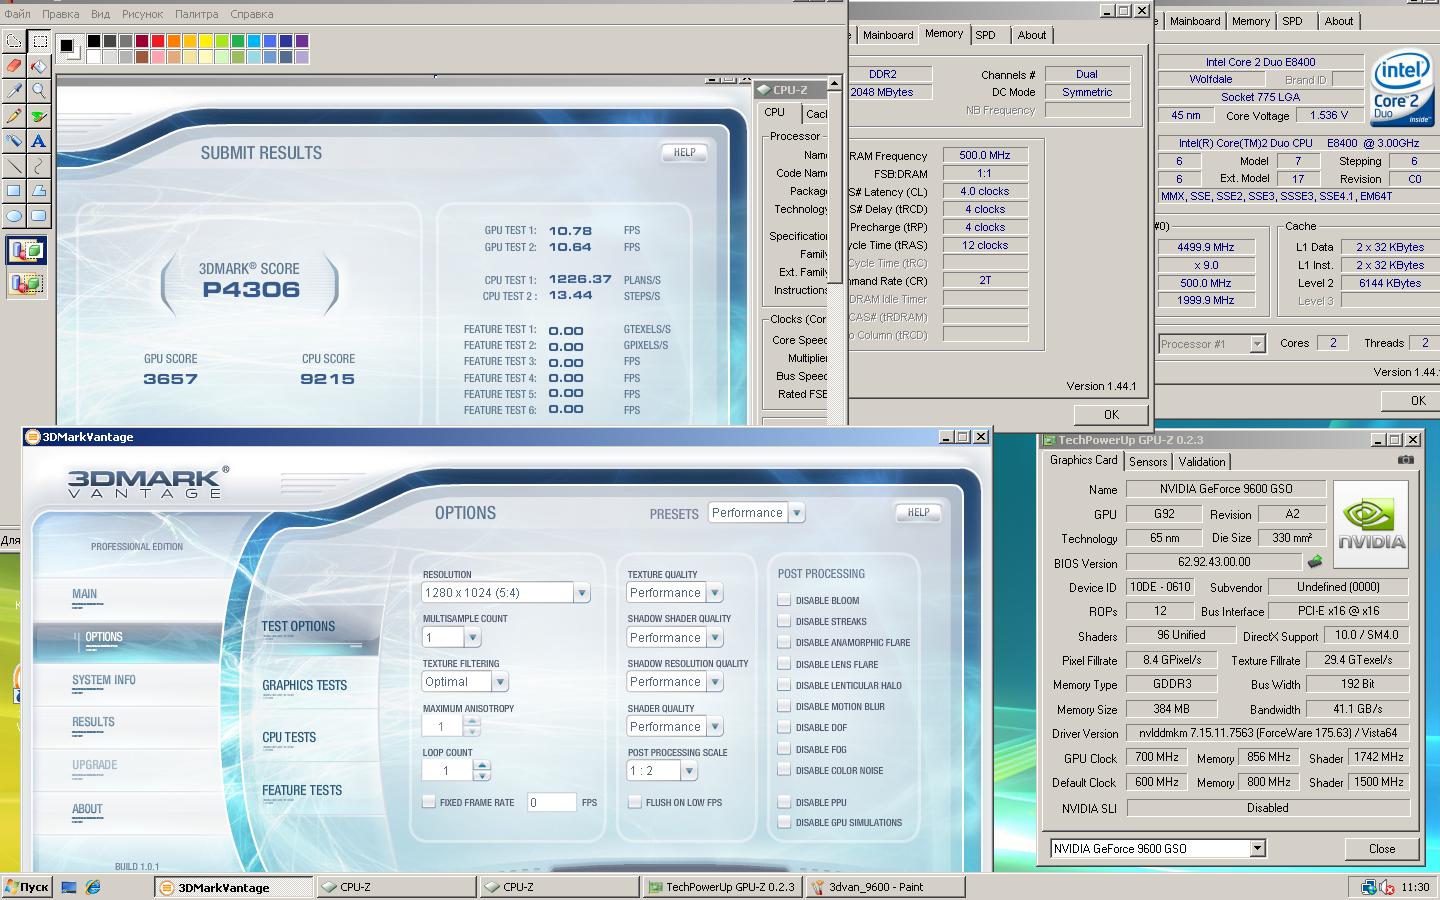Viewport: 1440px width, 900px height.
Task: Select the Rectangle shape tool
Action: click(x=14, y=191)
